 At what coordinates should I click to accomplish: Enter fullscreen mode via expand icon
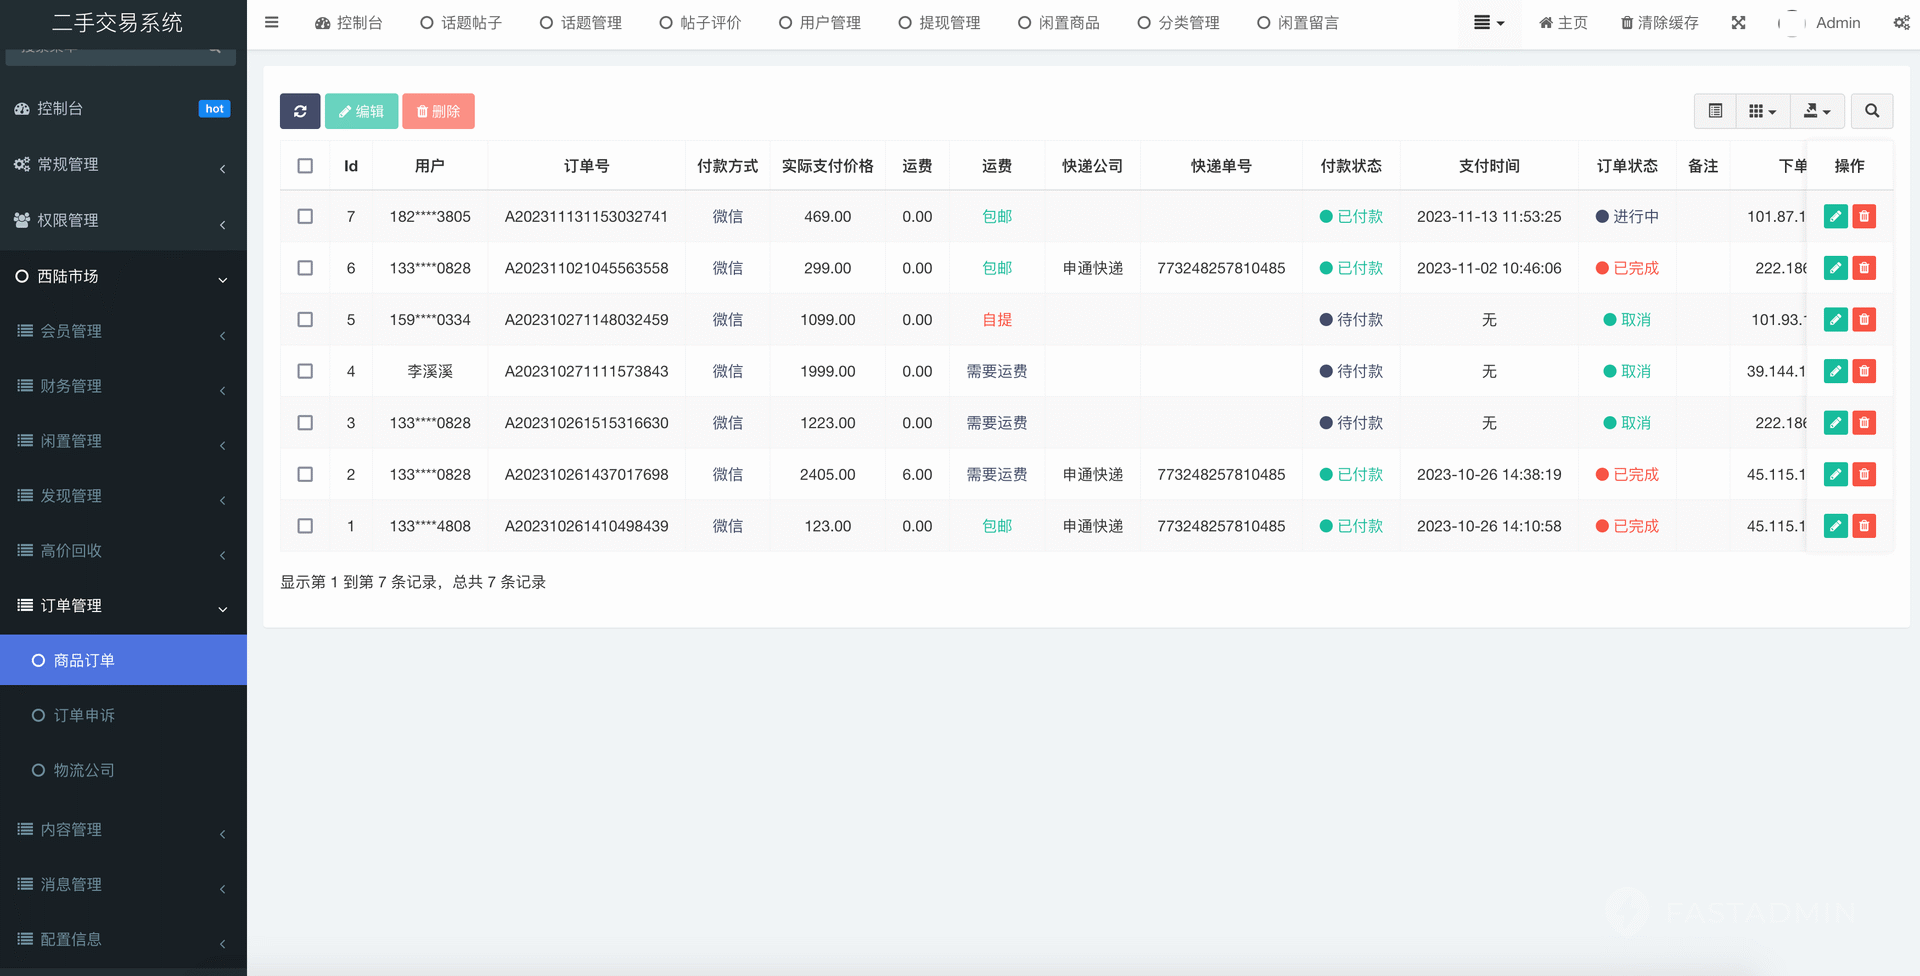pyautogui.click(x=1738, y=22)
